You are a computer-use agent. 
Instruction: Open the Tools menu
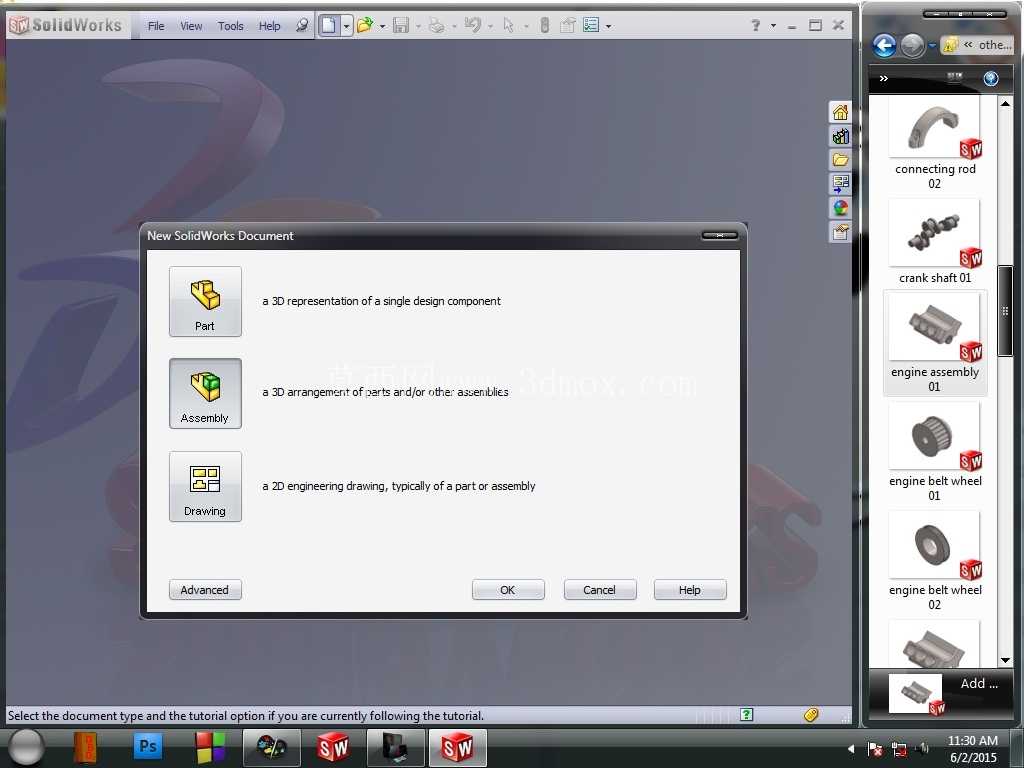click(231, 26)
